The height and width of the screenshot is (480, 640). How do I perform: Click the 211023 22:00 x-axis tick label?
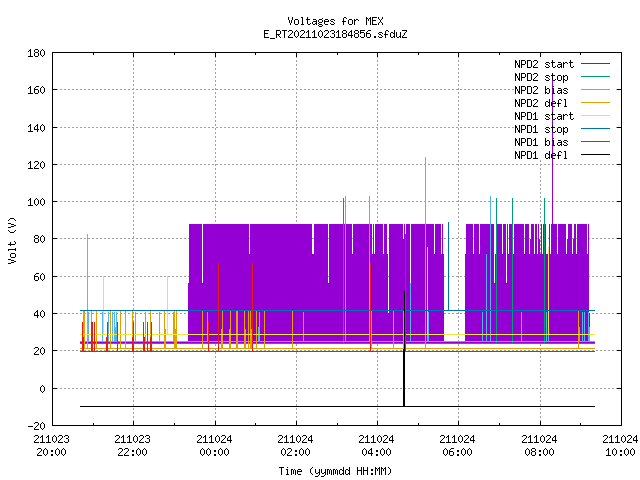click(x=132, y=446)
